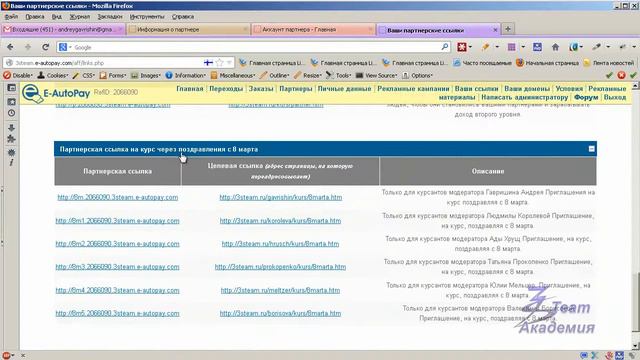The image size is (640, 360).
Task: Click the download arrow icon in left sidebar
Action: pos(11,128)
